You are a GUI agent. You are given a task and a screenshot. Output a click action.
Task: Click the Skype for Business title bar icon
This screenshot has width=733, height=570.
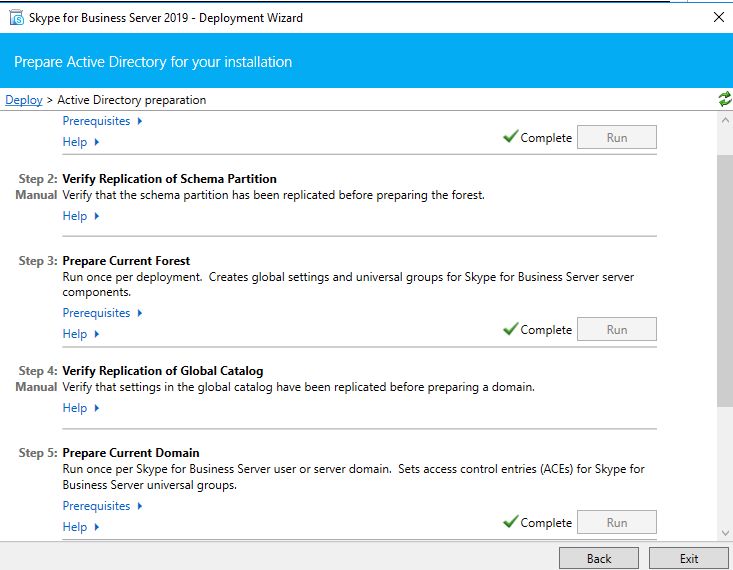pos(16,18)
